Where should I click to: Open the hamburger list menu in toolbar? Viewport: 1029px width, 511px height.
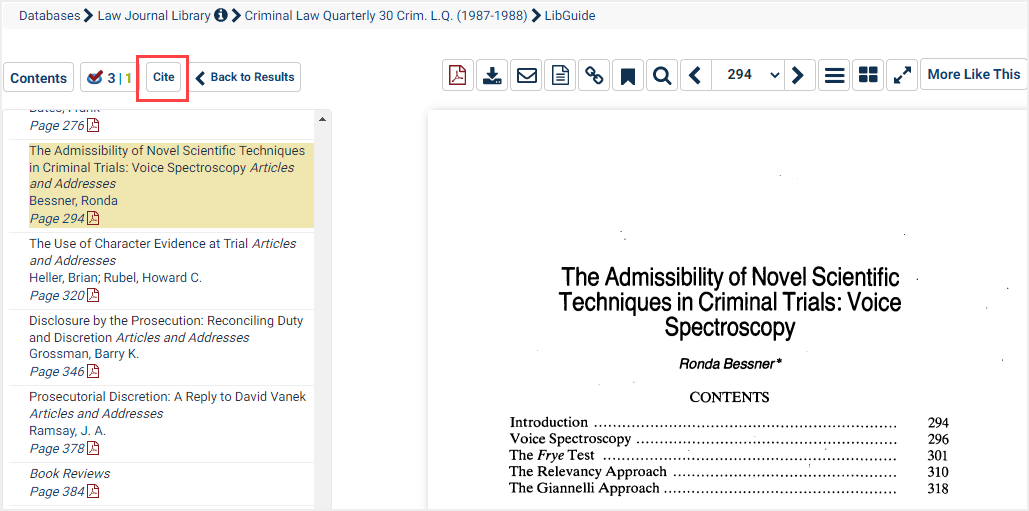834,75
